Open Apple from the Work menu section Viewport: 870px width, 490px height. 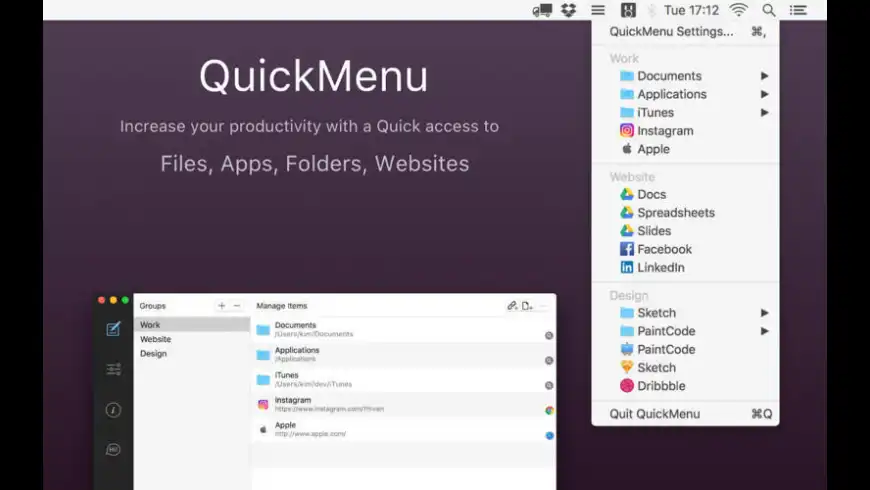pyautogui.click(x=685, y=149)
